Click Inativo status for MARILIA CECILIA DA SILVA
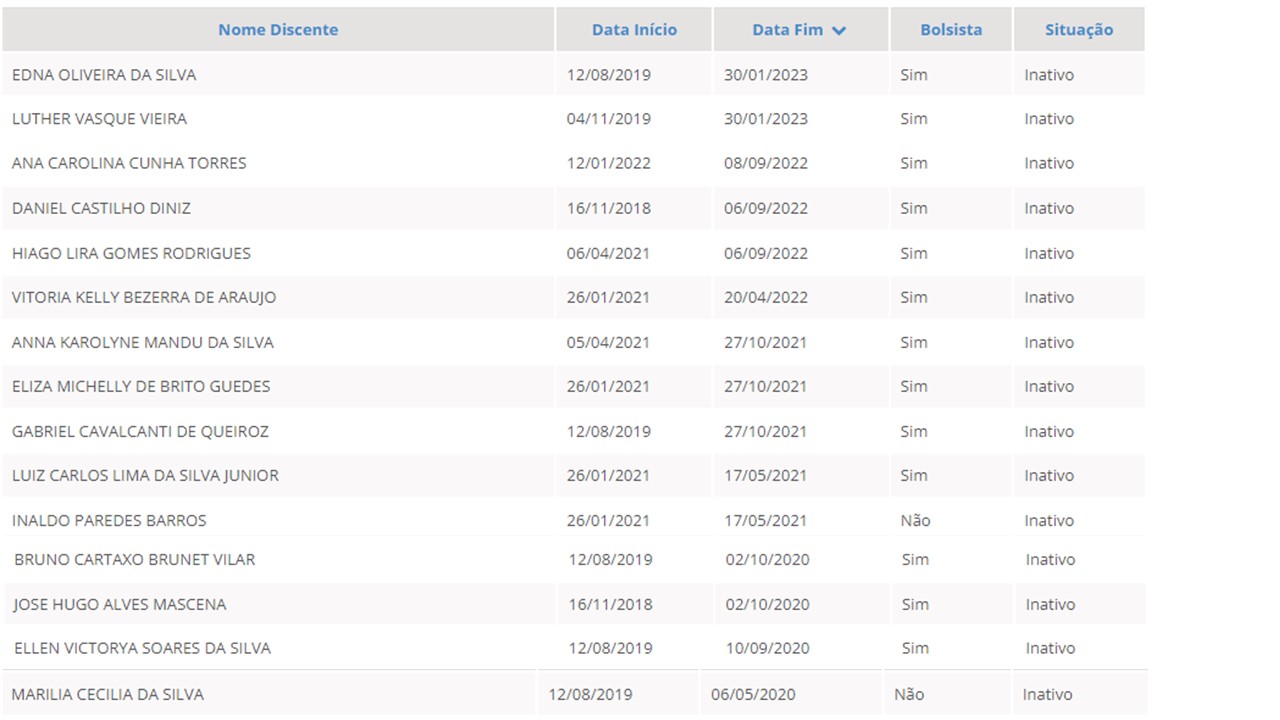1280x720 pixels. [x=1047, y=694]
